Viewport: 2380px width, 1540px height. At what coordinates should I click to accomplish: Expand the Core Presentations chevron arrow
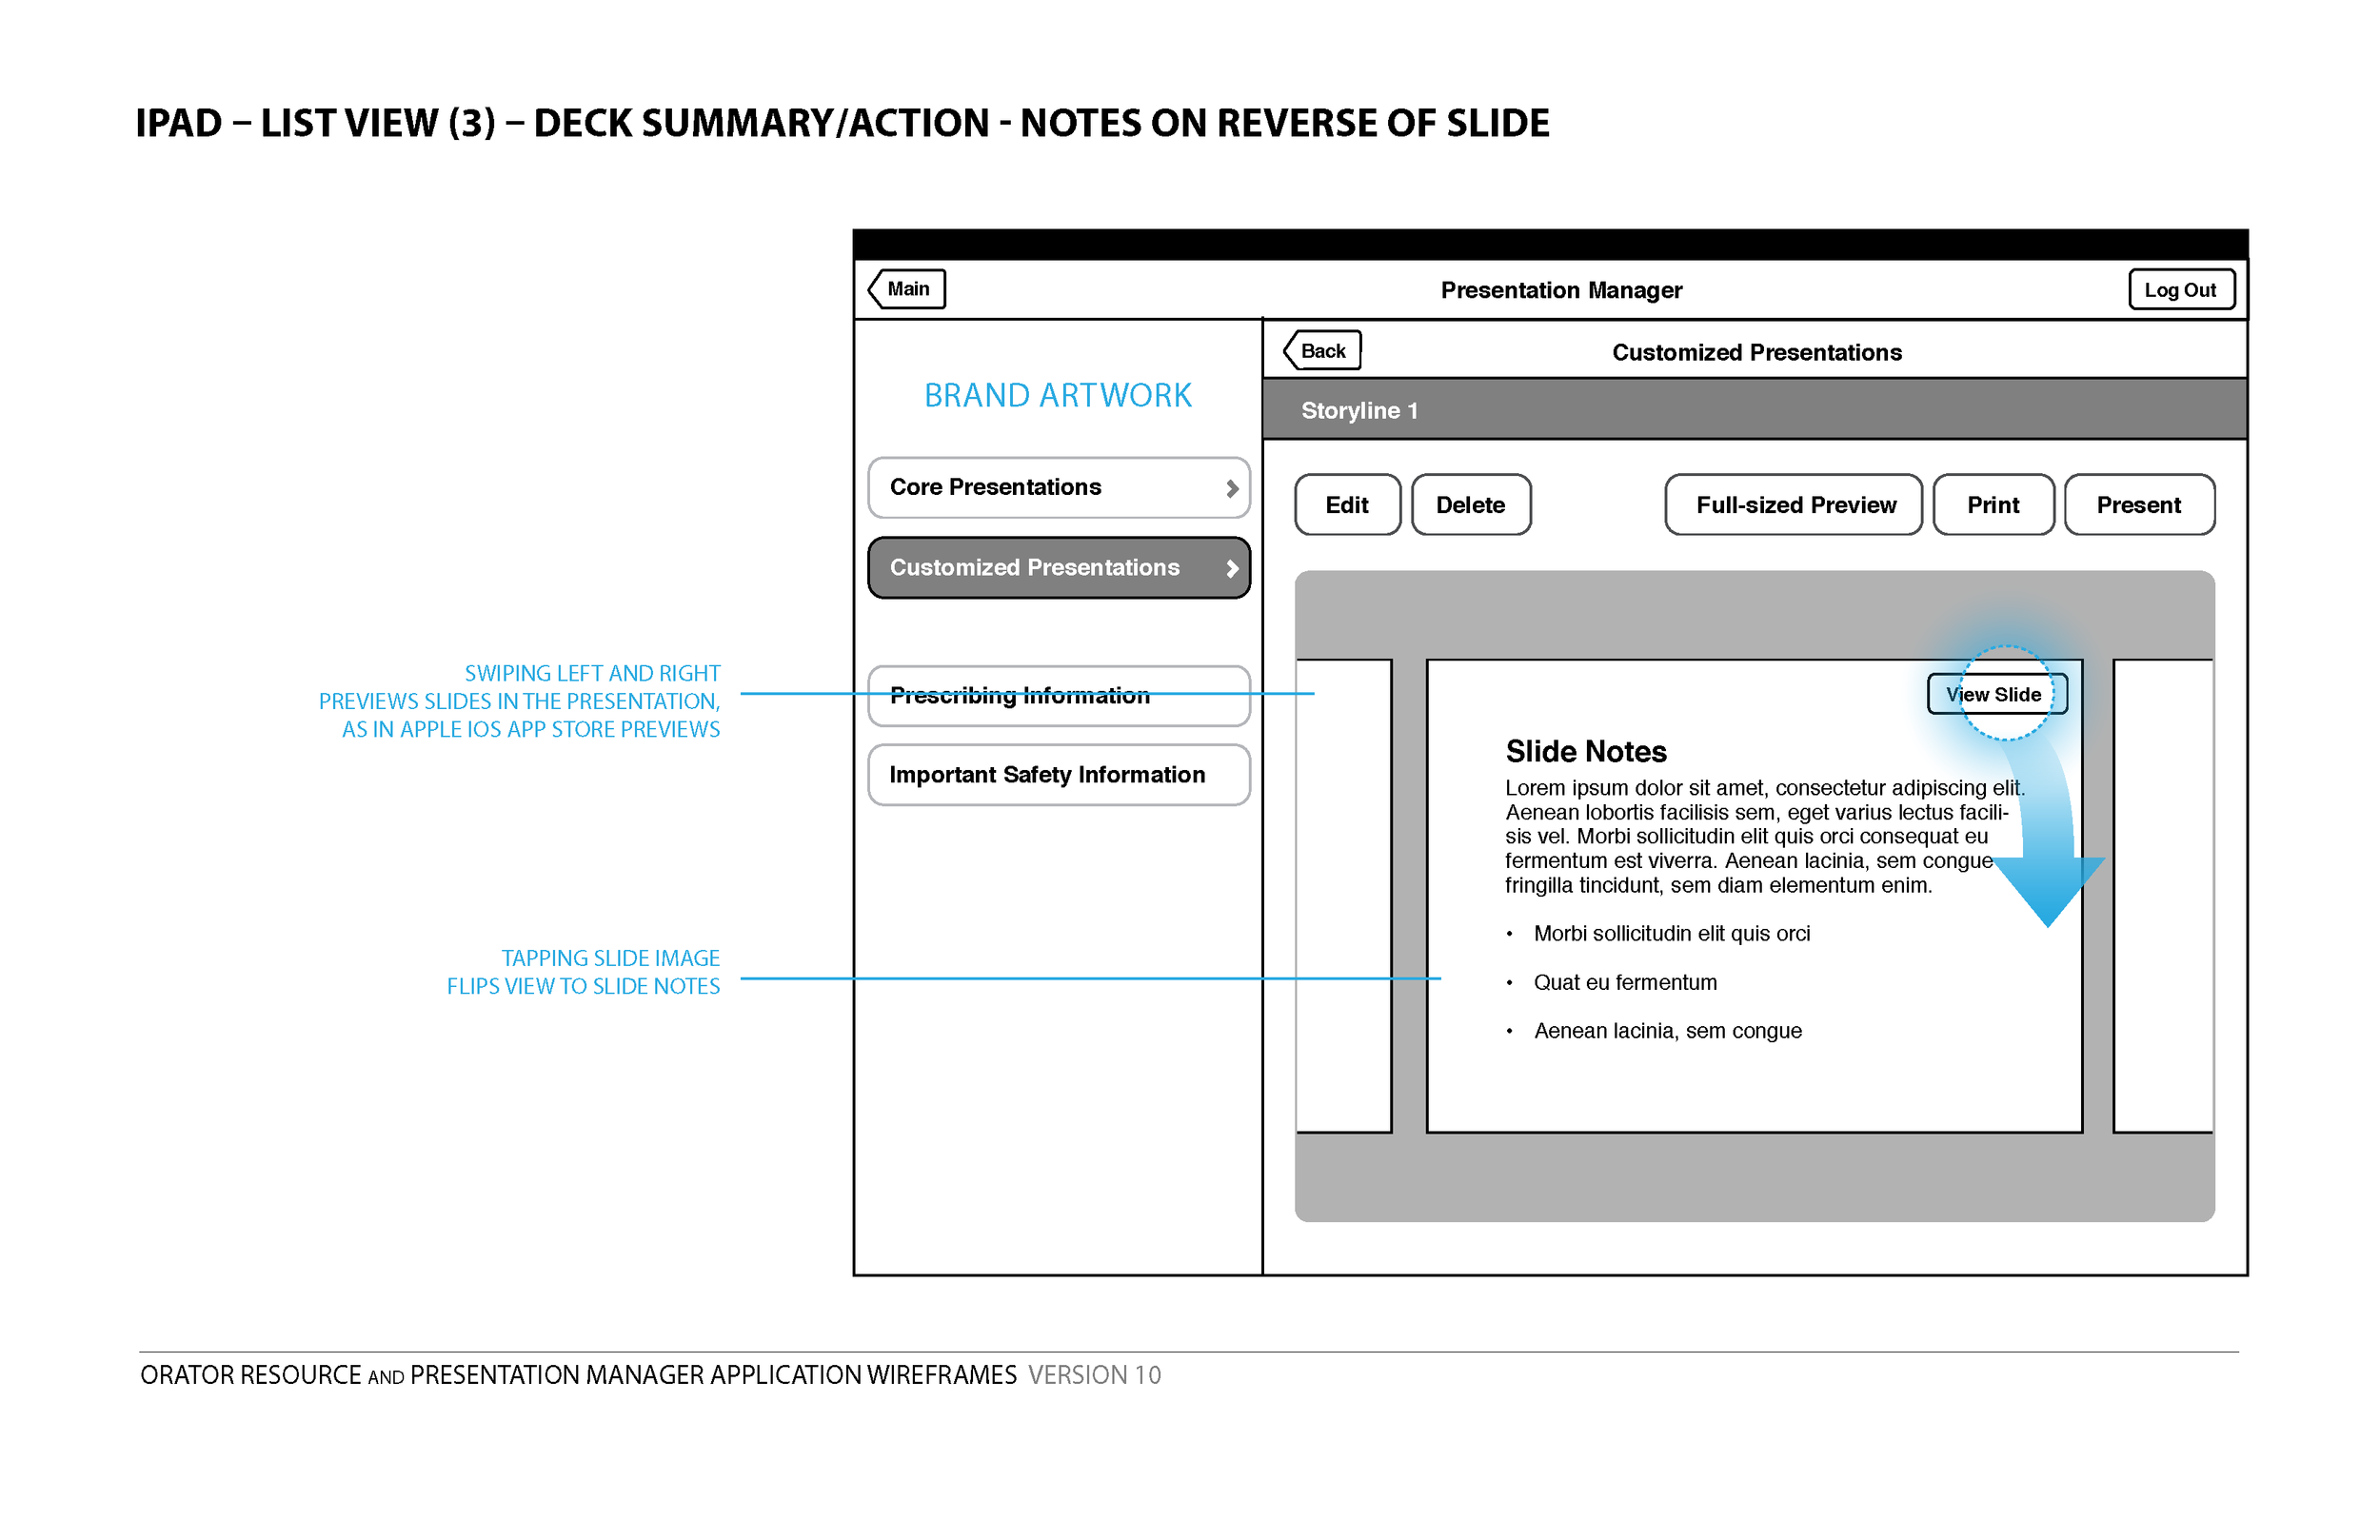point(1232,488)
